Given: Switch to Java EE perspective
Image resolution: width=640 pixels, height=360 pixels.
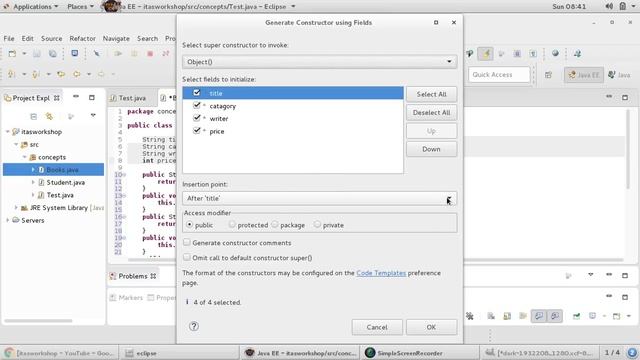Looking at the screenshot, I should point(584,75).
